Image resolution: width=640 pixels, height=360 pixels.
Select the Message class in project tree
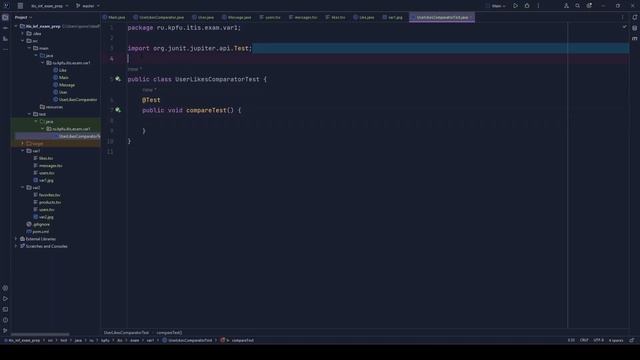64,85
